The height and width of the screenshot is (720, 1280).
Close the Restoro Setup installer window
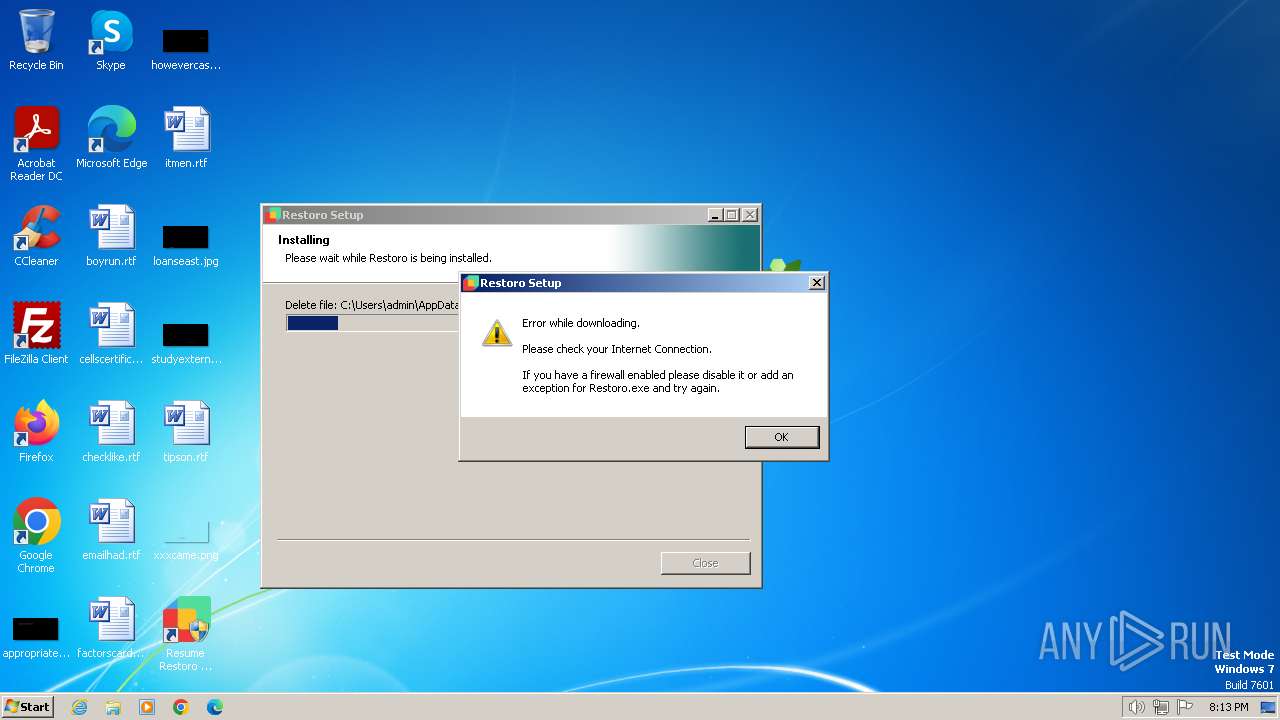750,215
